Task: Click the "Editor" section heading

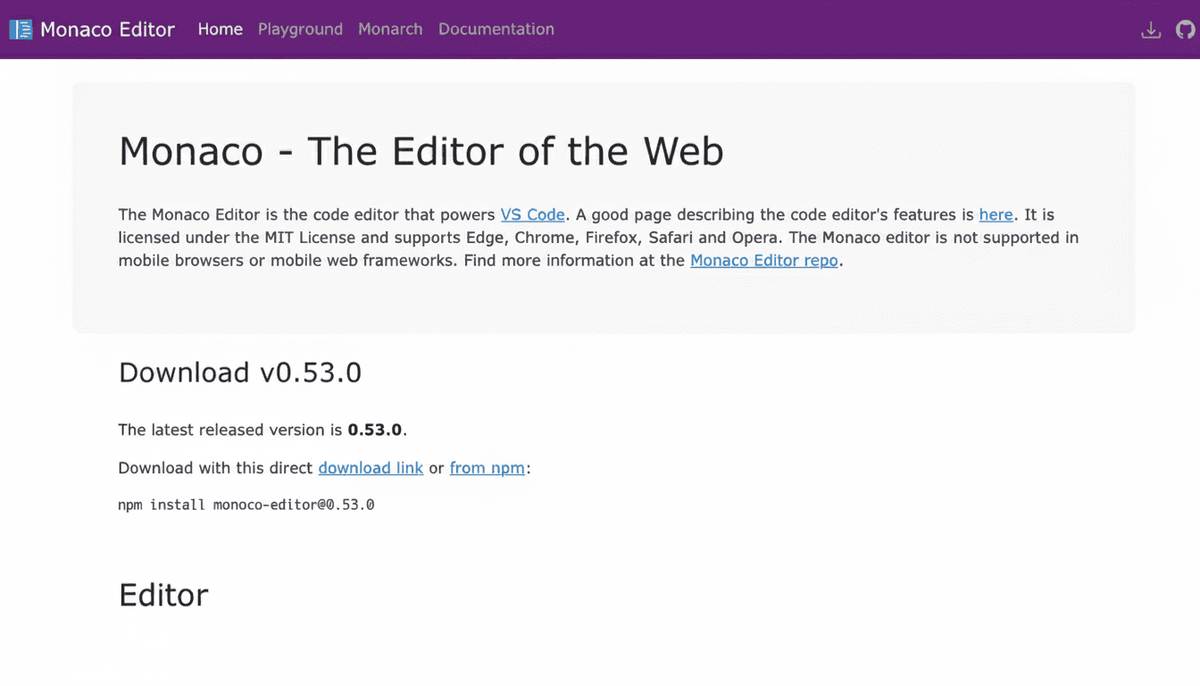Action: (164, 595)
